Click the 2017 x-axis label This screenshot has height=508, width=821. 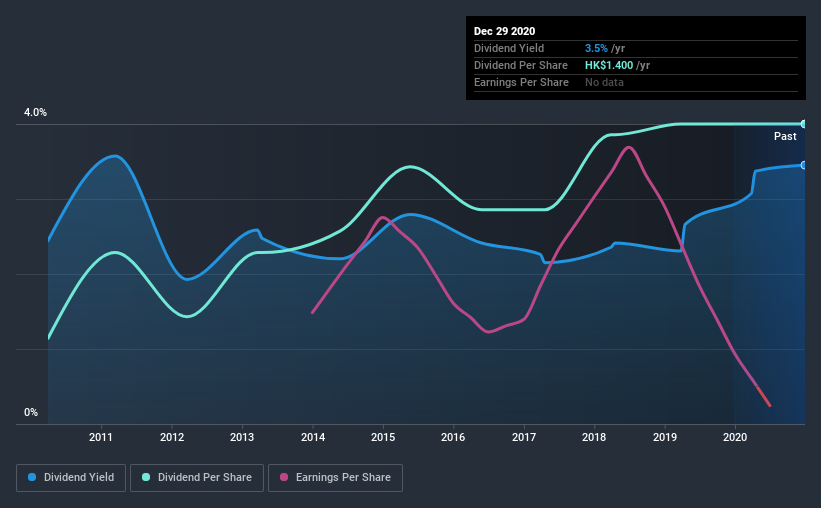tap(524, 437)
